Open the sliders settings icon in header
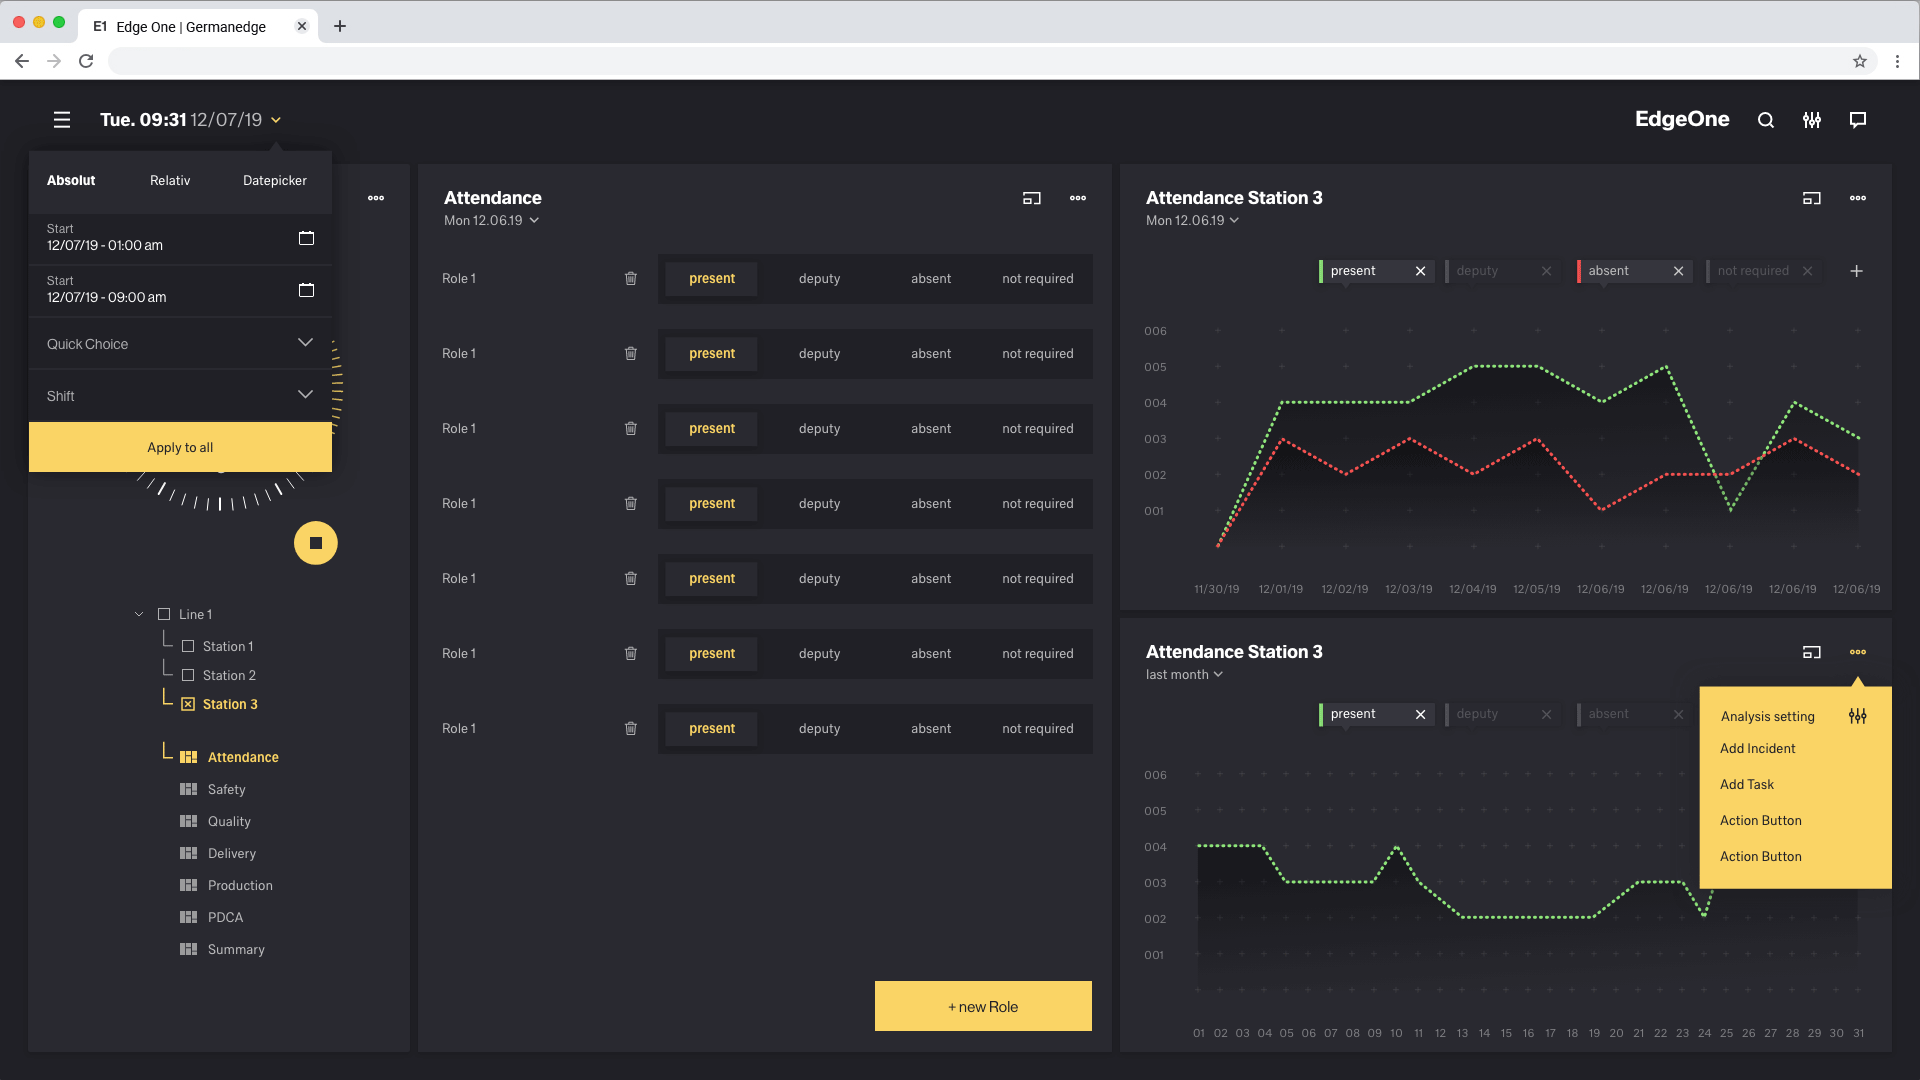This screenshot has height=1080, width=1920. tap(1812, 120)
